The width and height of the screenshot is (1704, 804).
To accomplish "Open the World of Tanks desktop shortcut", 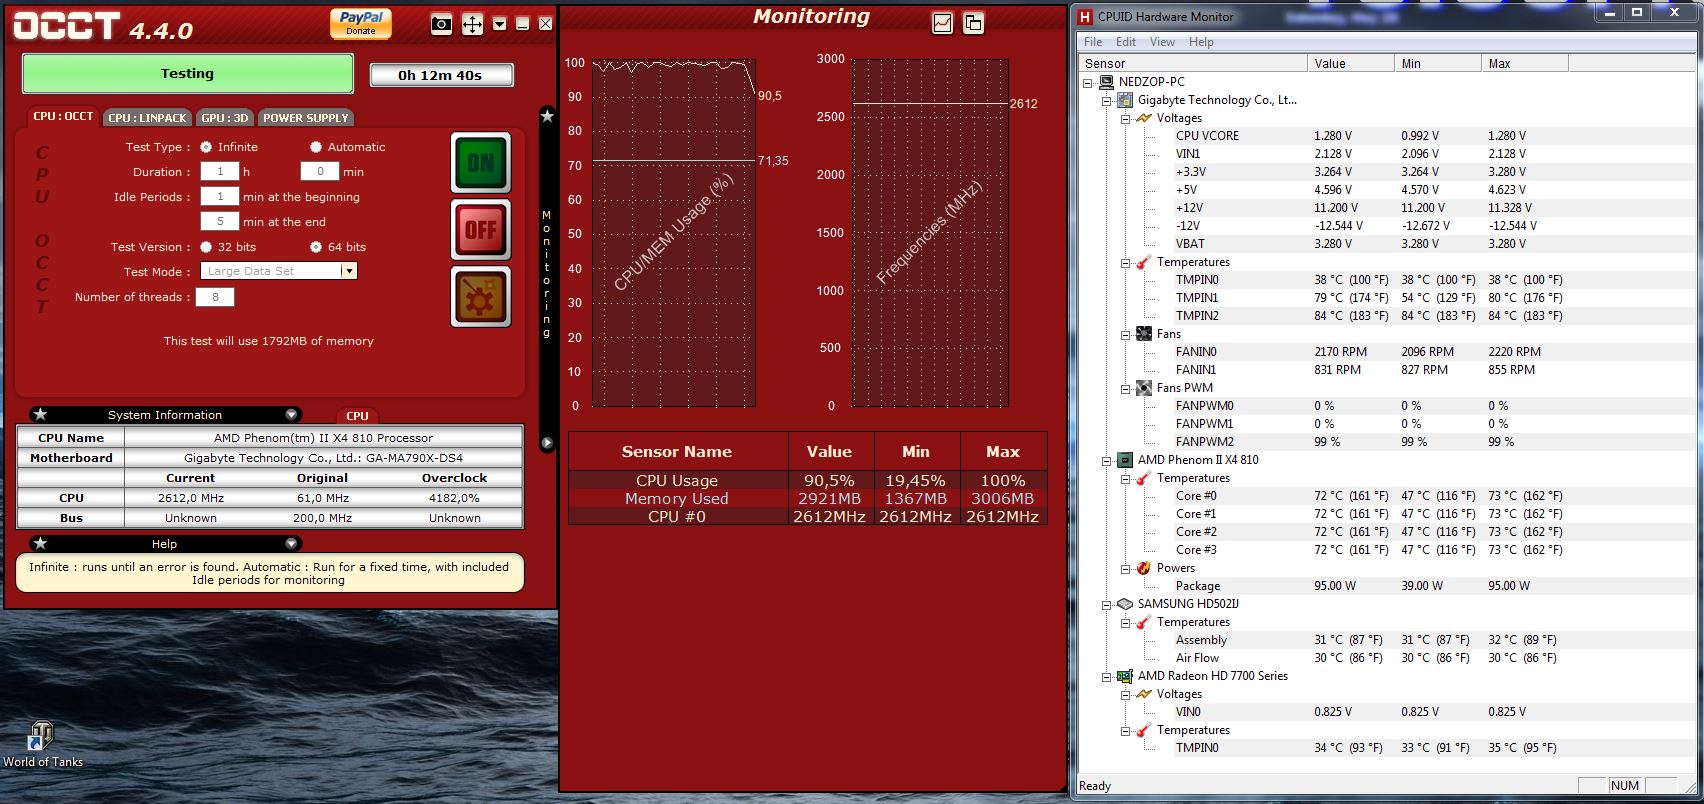I will coord(42,745).
